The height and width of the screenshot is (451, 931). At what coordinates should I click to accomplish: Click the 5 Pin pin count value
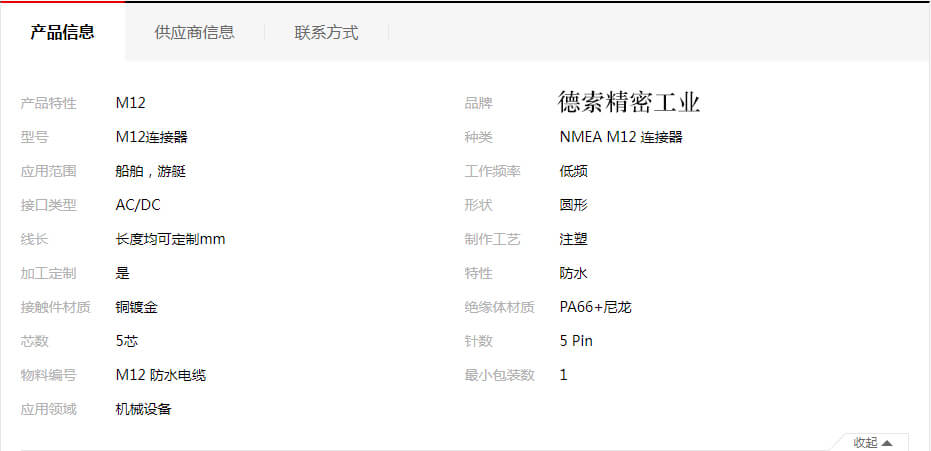coord(576,341)
